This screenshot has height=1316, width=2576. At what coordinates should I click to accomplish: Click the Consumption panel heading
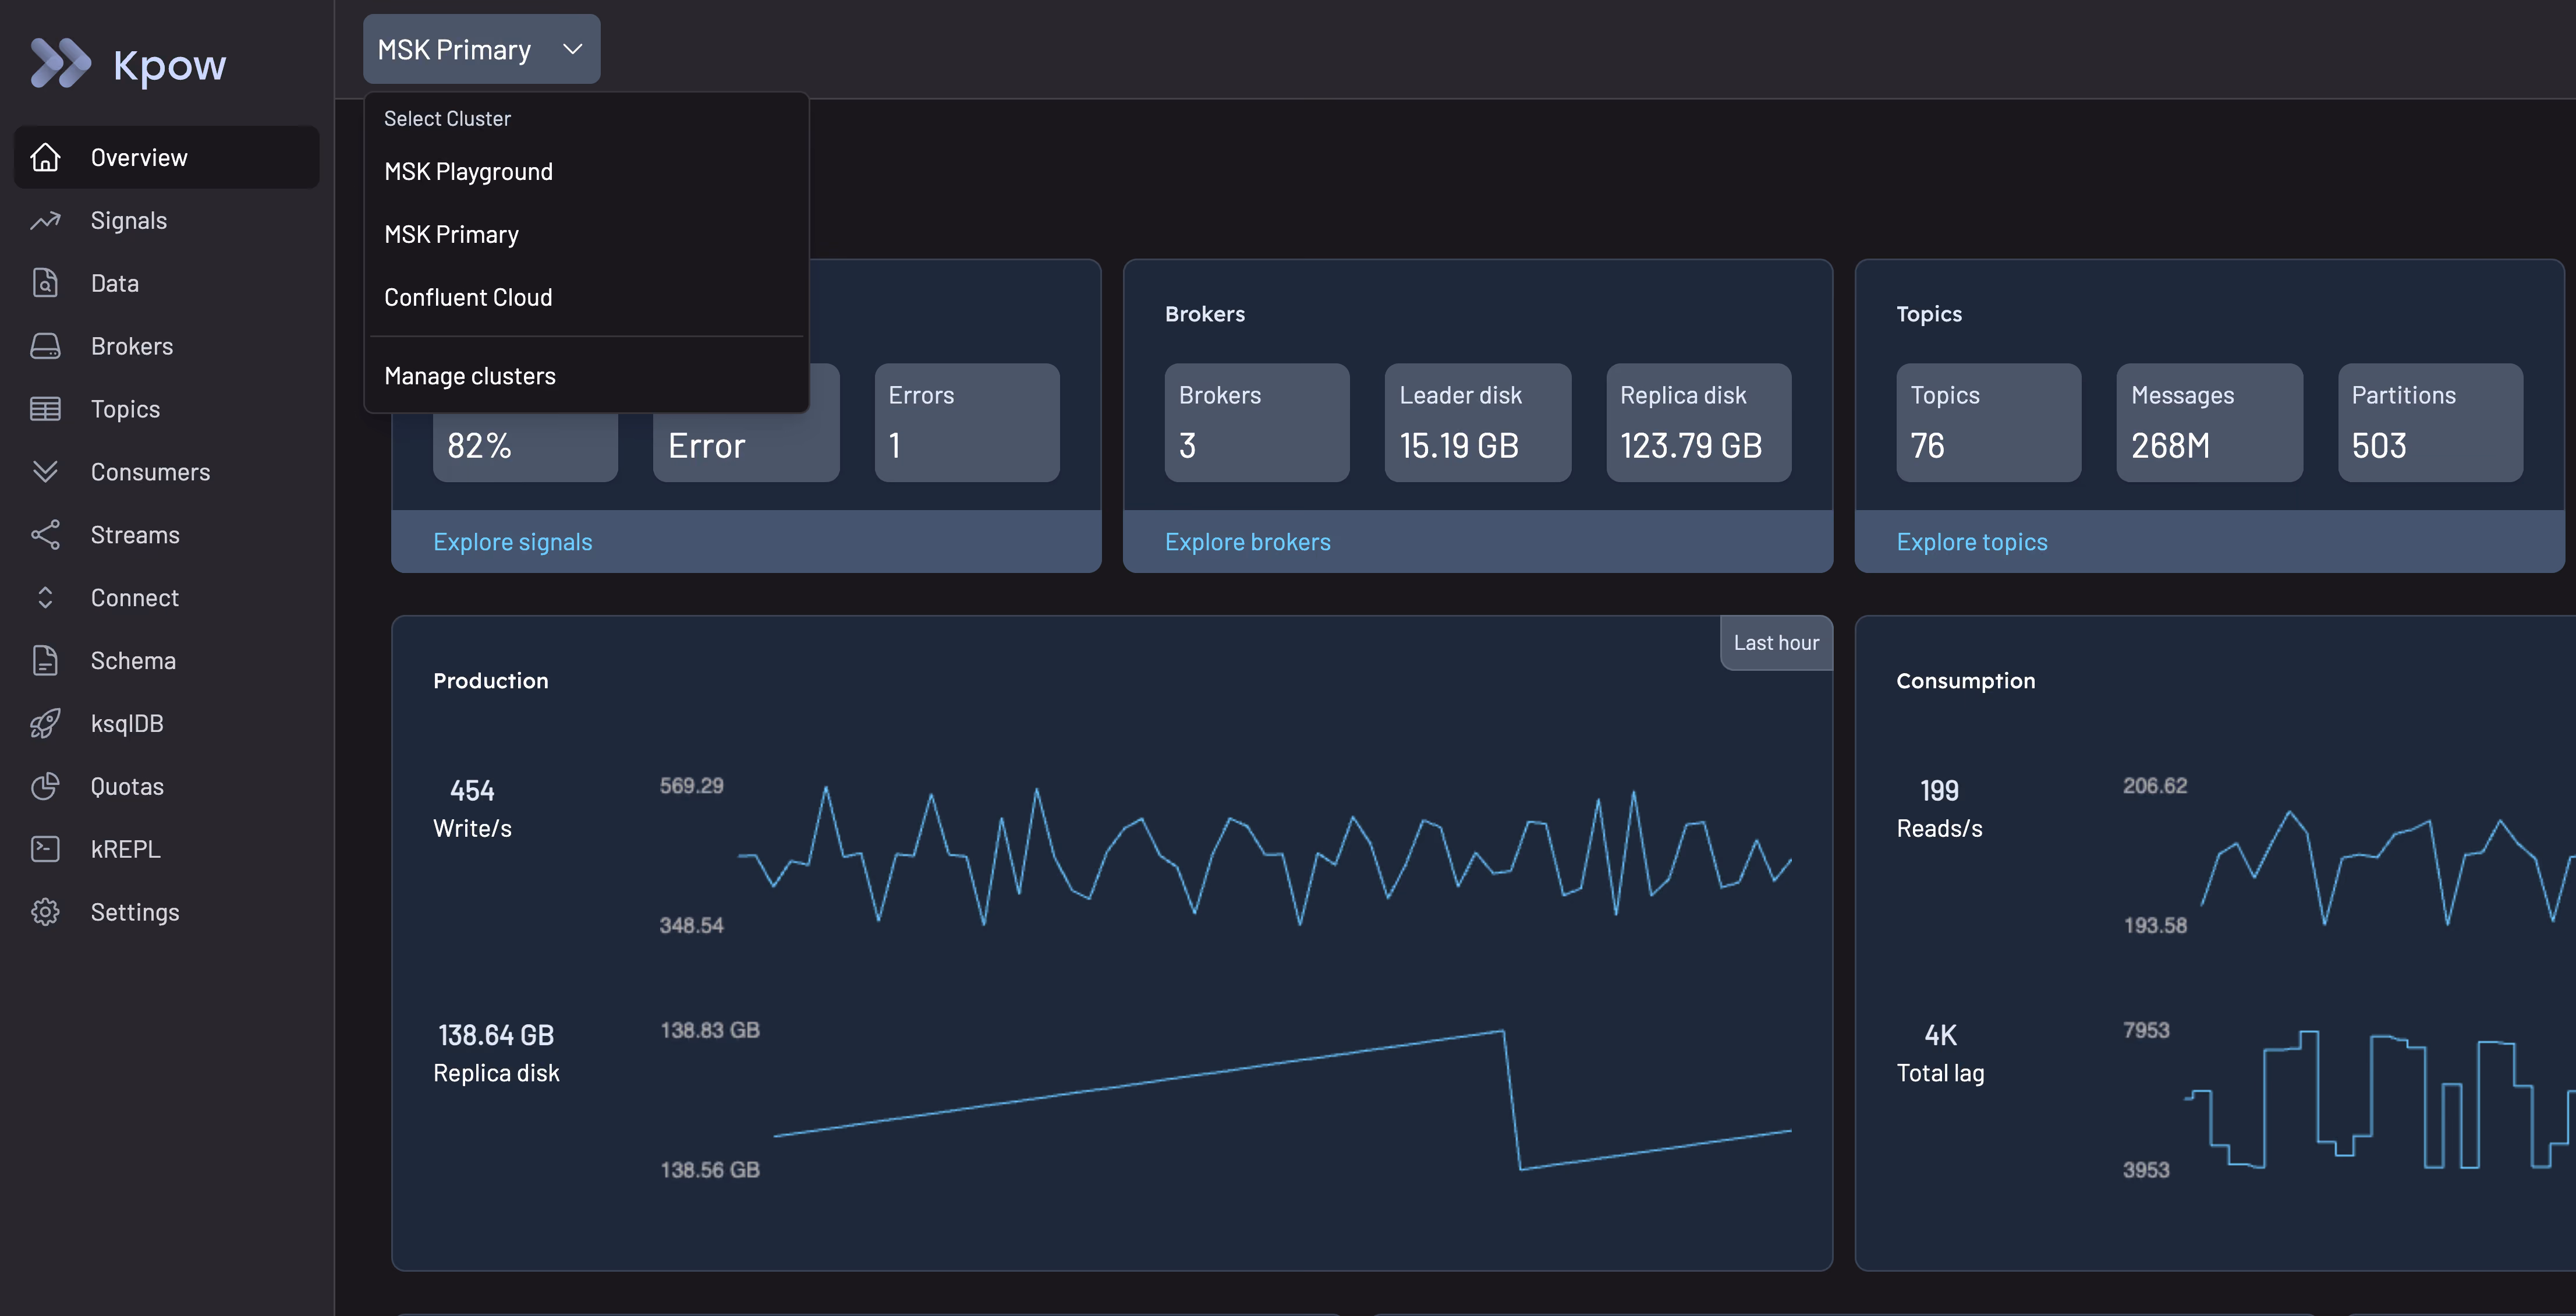(1965, 681)
